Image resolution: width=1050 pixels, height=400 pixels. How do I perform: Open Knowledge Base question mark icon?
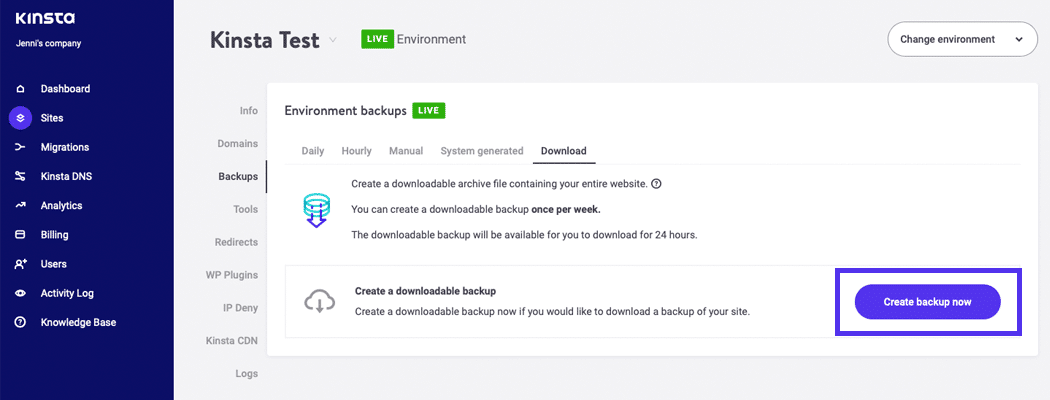(20, 323)
